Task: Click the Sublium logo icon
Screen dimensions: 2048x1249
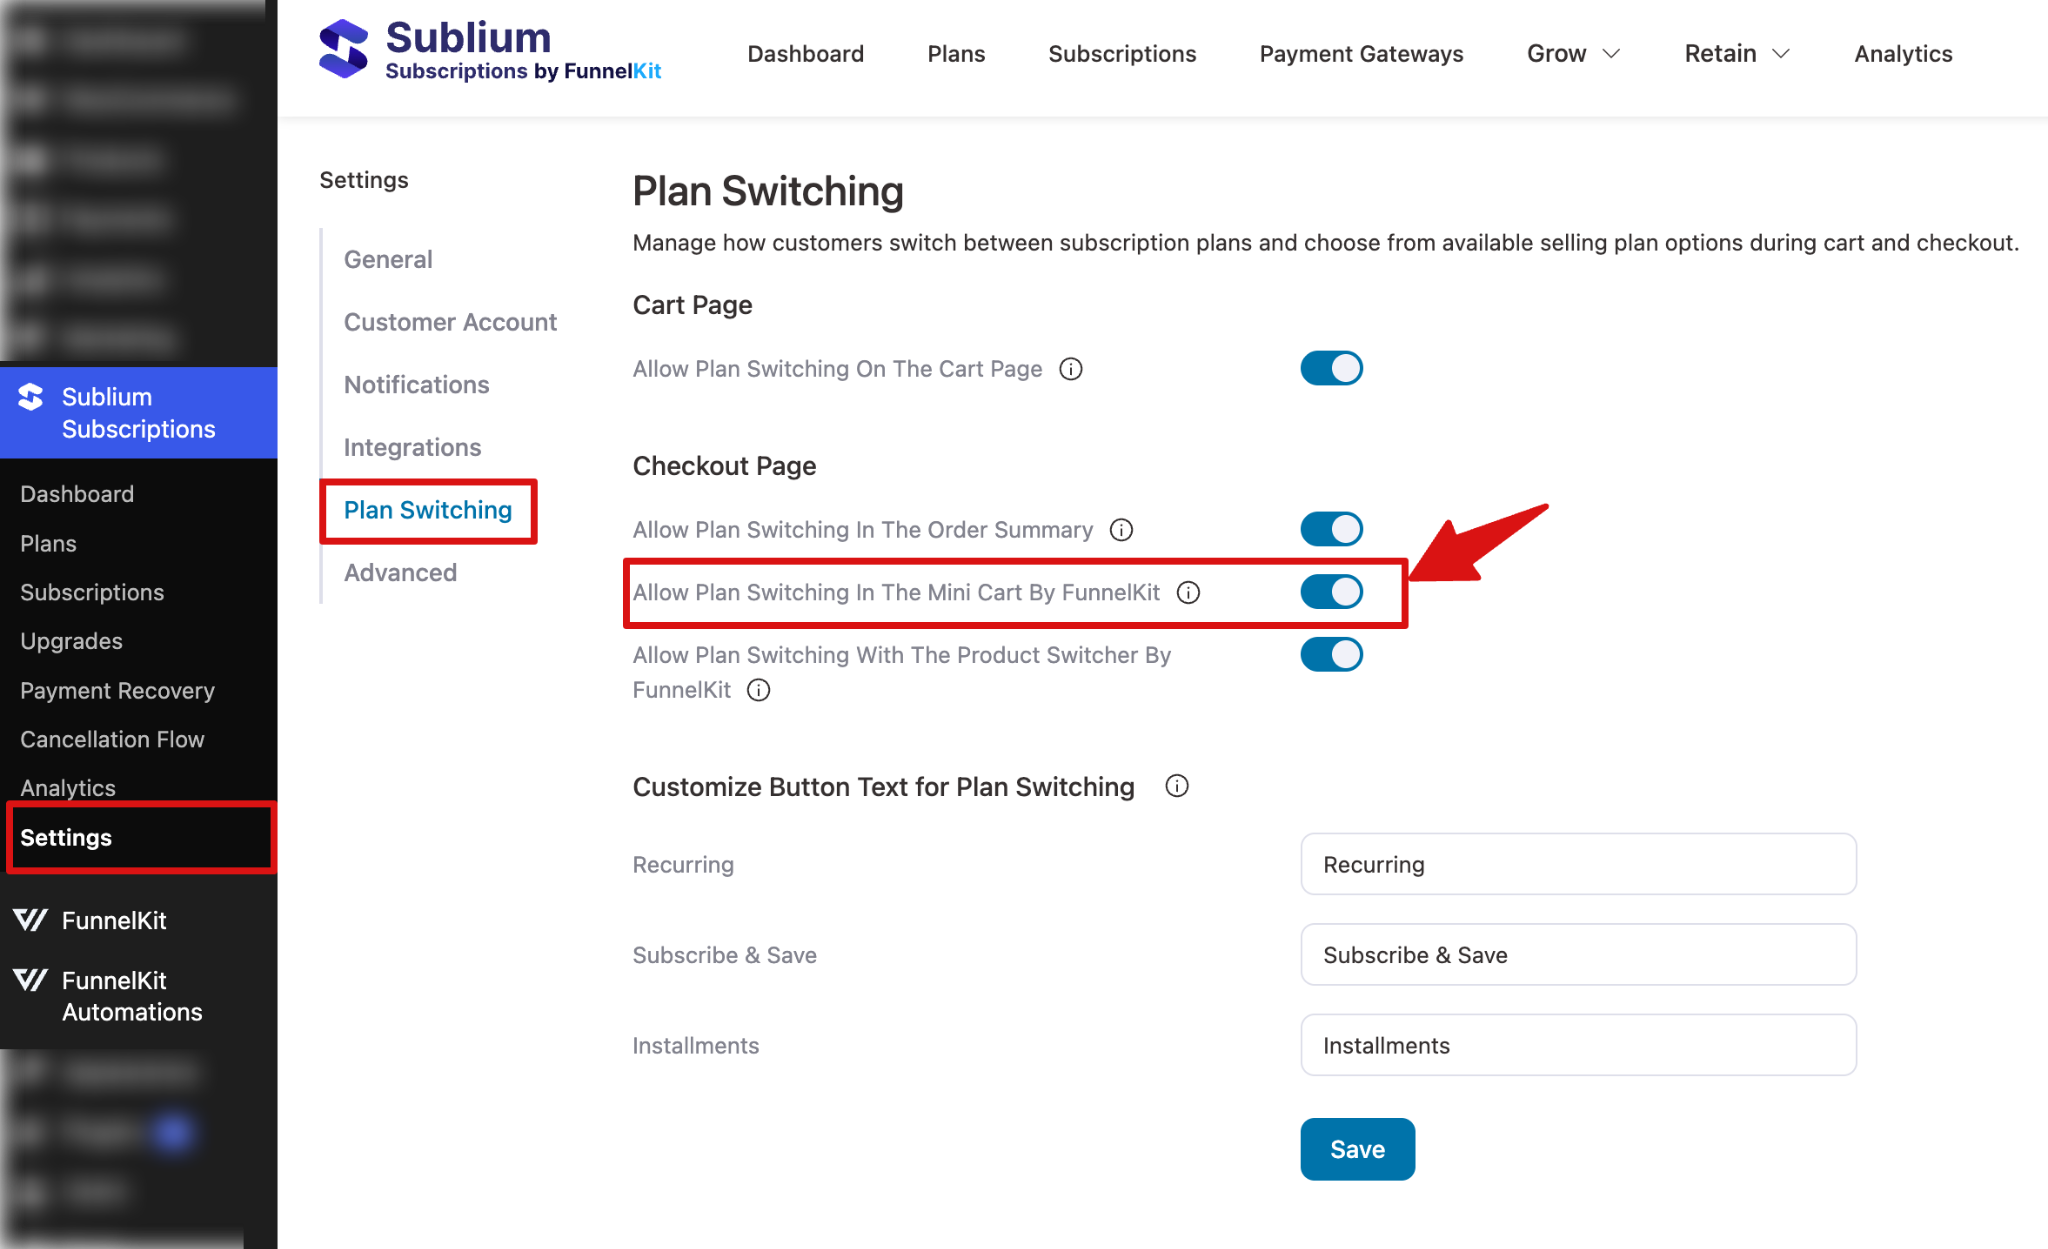Action: 345,46
